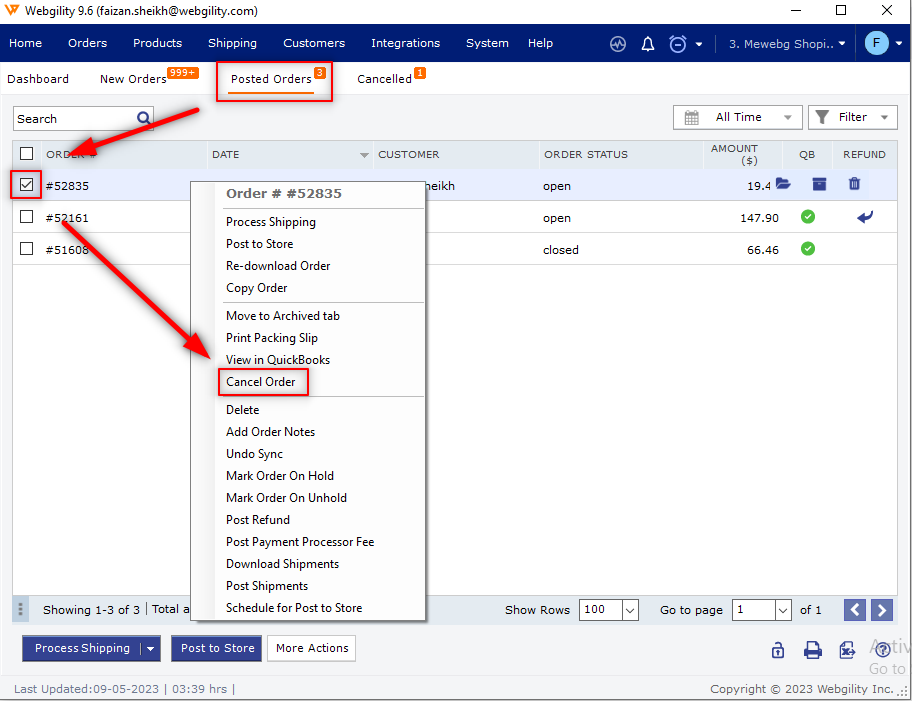Click into the Search field
This screenshot has width=912, height=701.
click(x=76, y=119)
